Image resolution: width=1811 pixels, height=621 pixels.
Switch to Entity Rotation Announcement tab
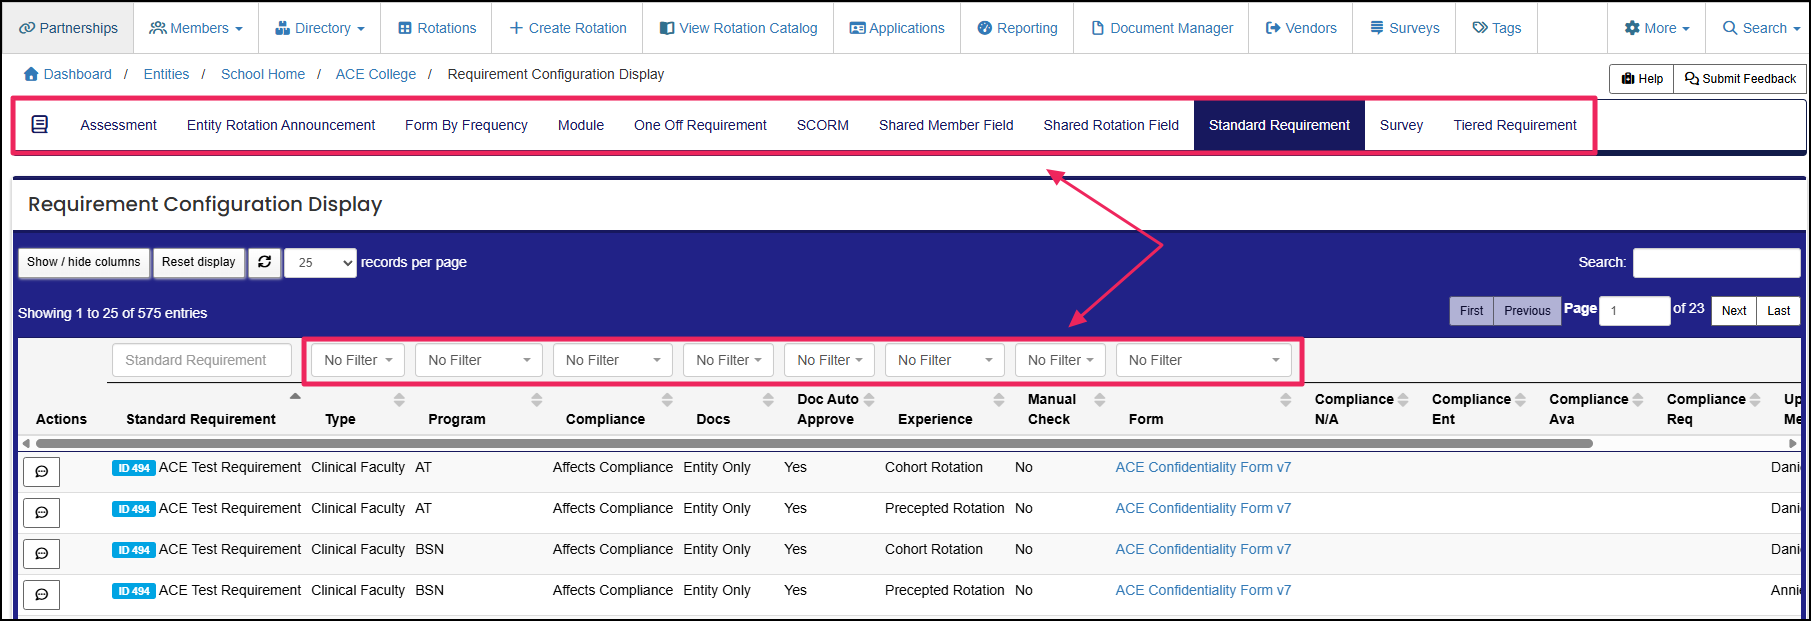pos(281,125)
